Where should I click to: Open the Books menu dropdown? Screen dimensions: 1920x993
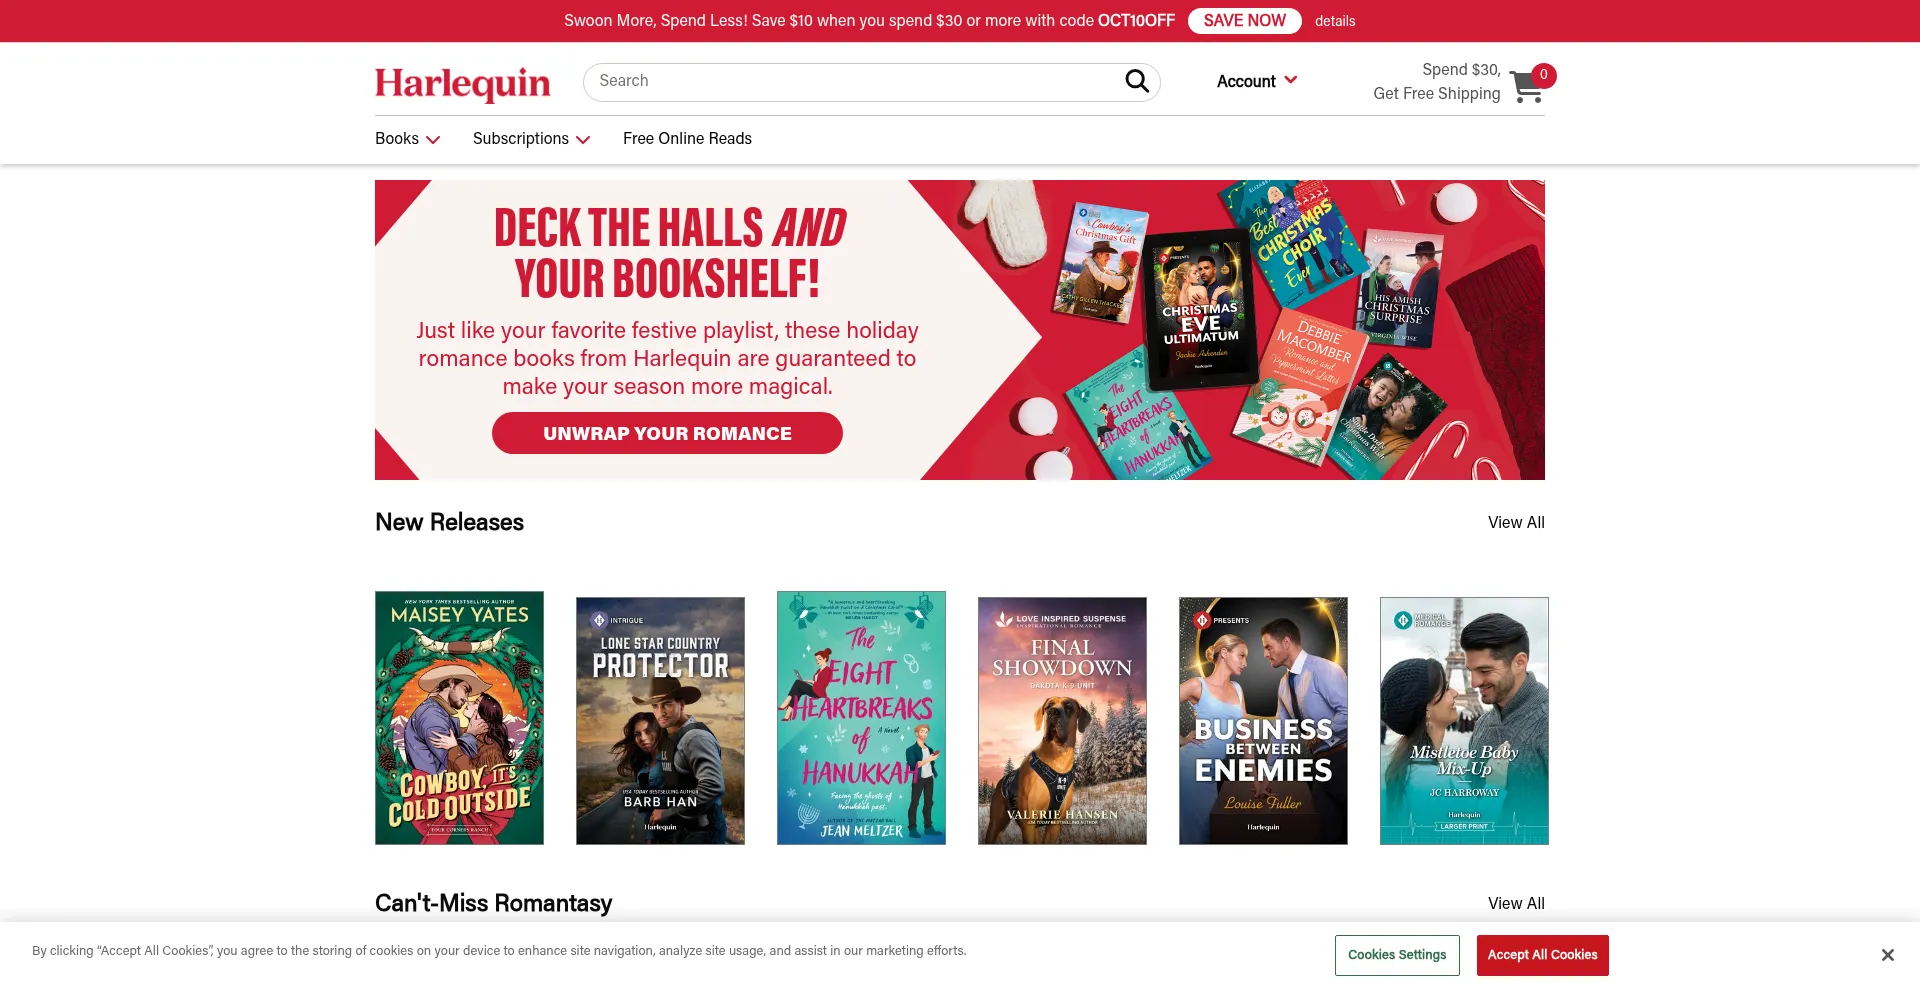(407, 139)
